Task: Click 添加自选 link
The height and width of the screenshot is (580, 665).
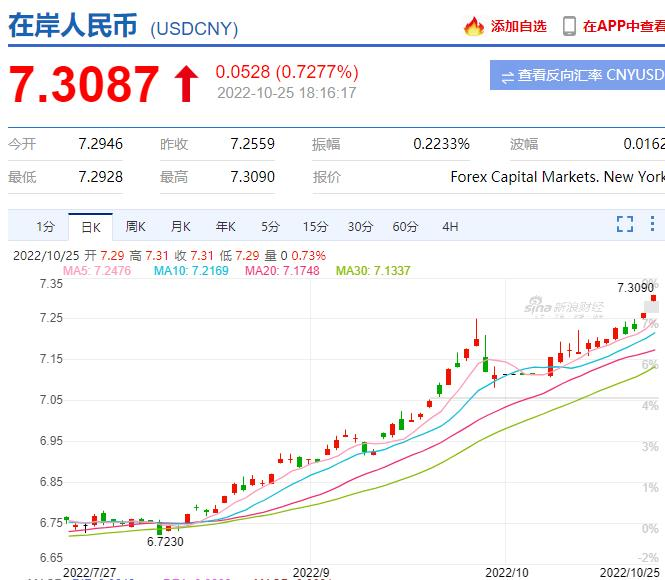Action: 519,26
